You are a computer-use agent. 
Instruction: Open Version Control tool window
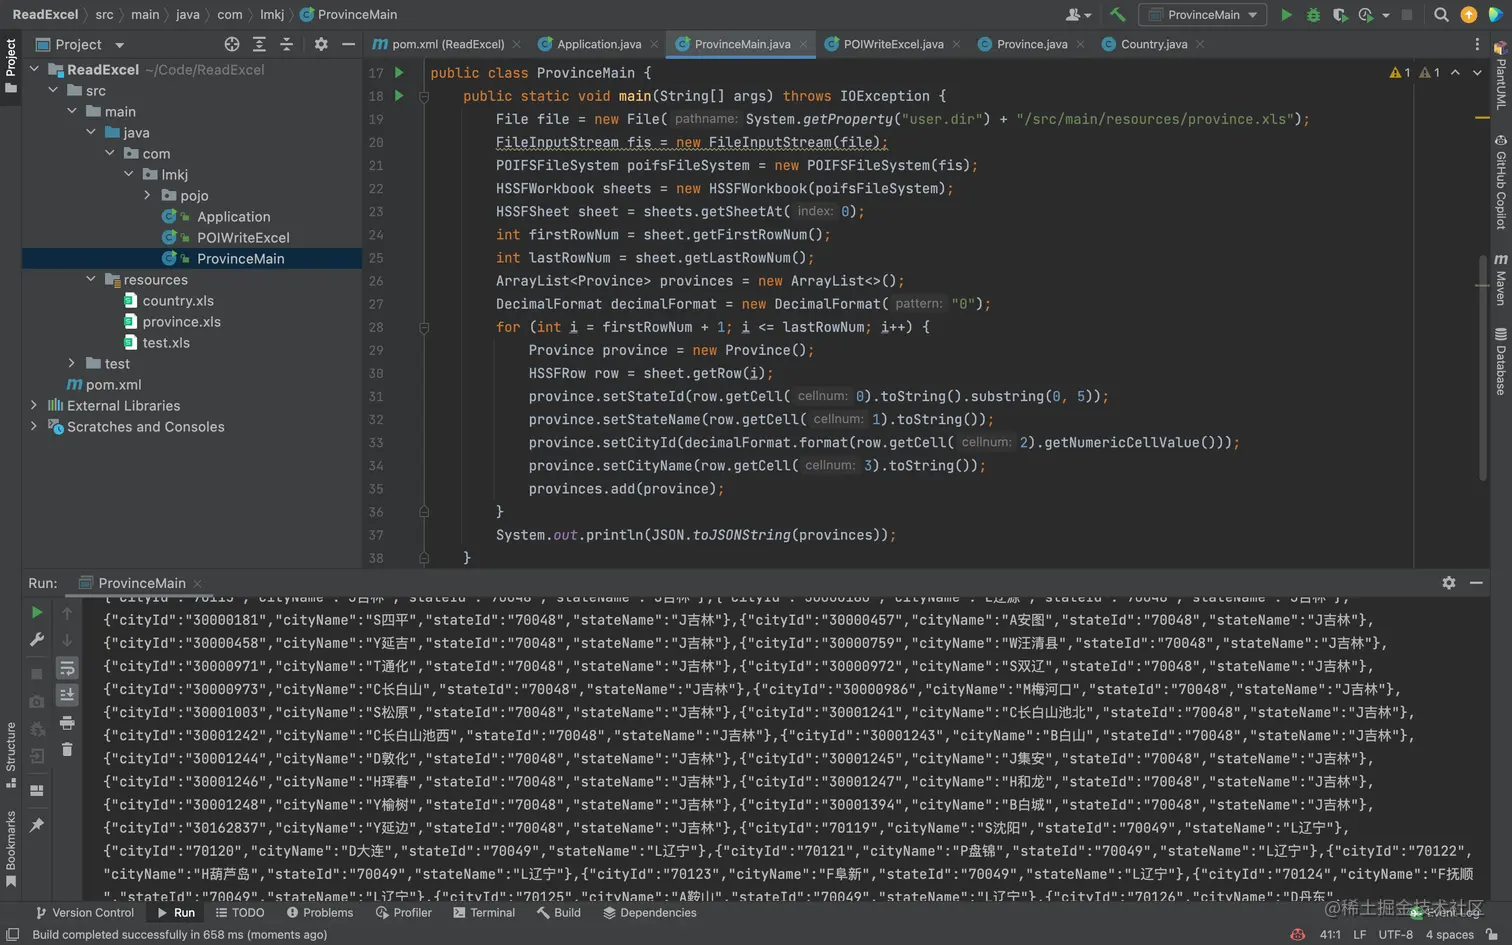pyautogui.click(x=85, y=913)
